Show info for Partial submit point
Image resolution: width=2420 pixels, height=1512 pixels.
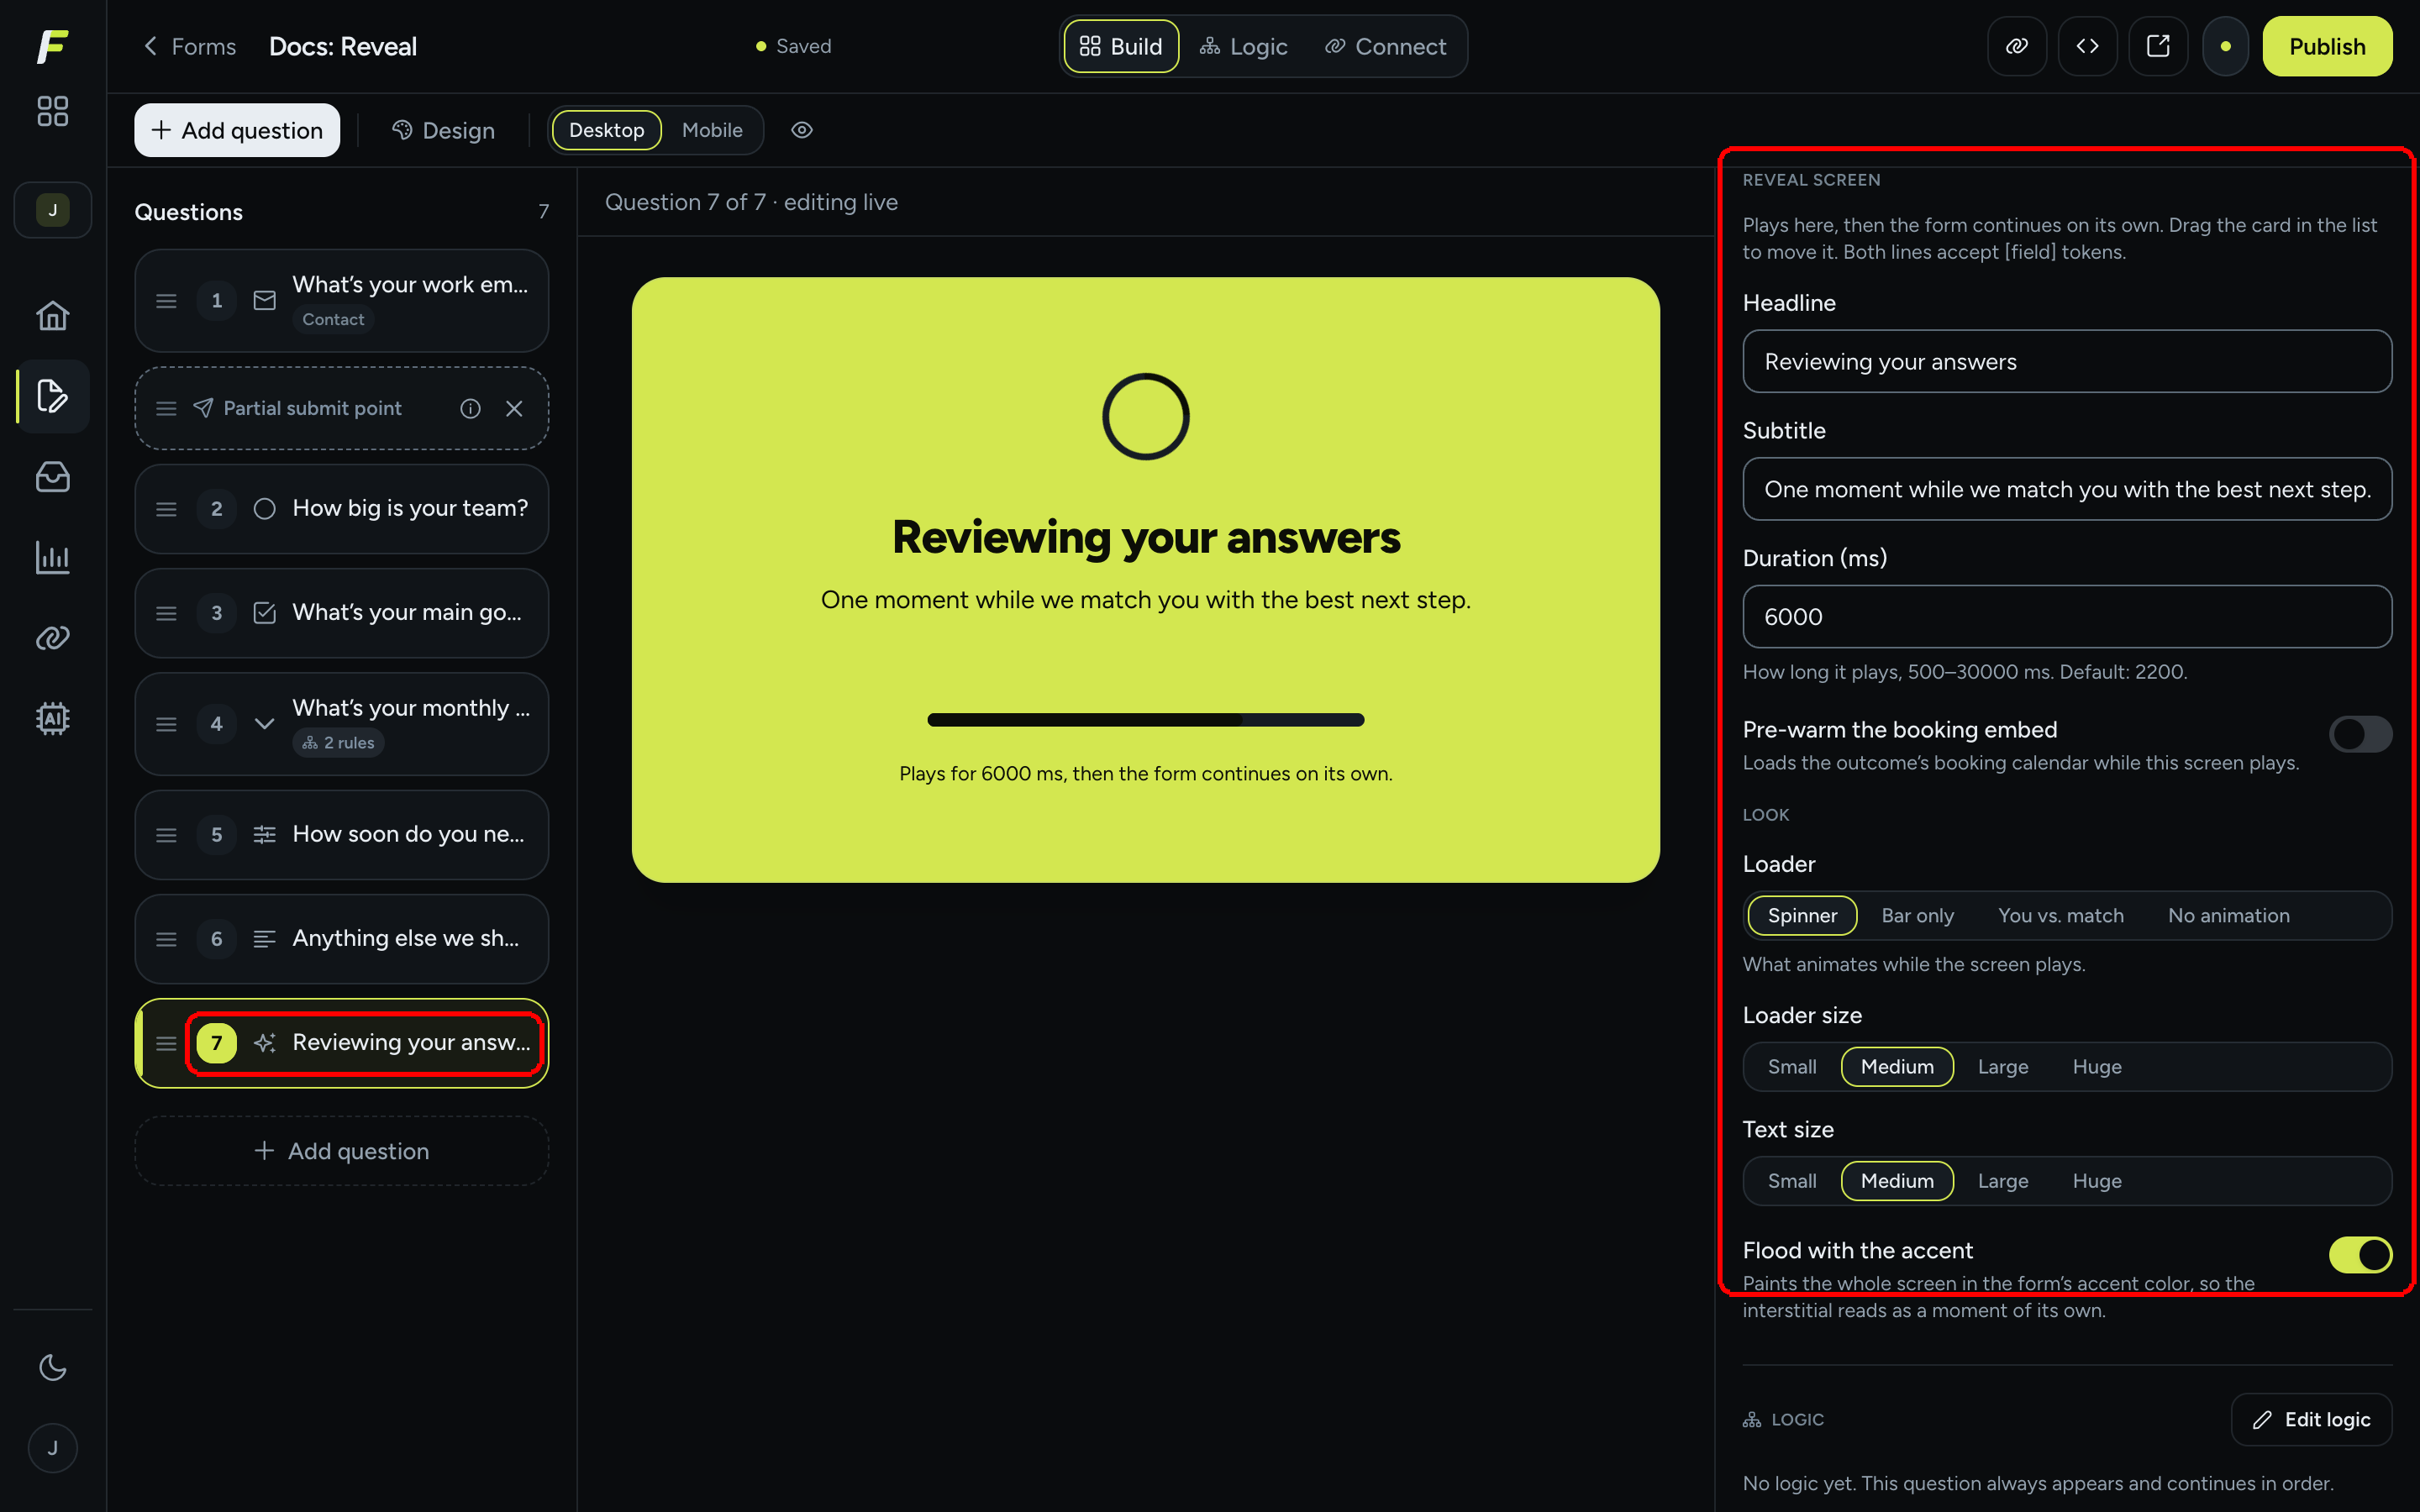(470, 408)
